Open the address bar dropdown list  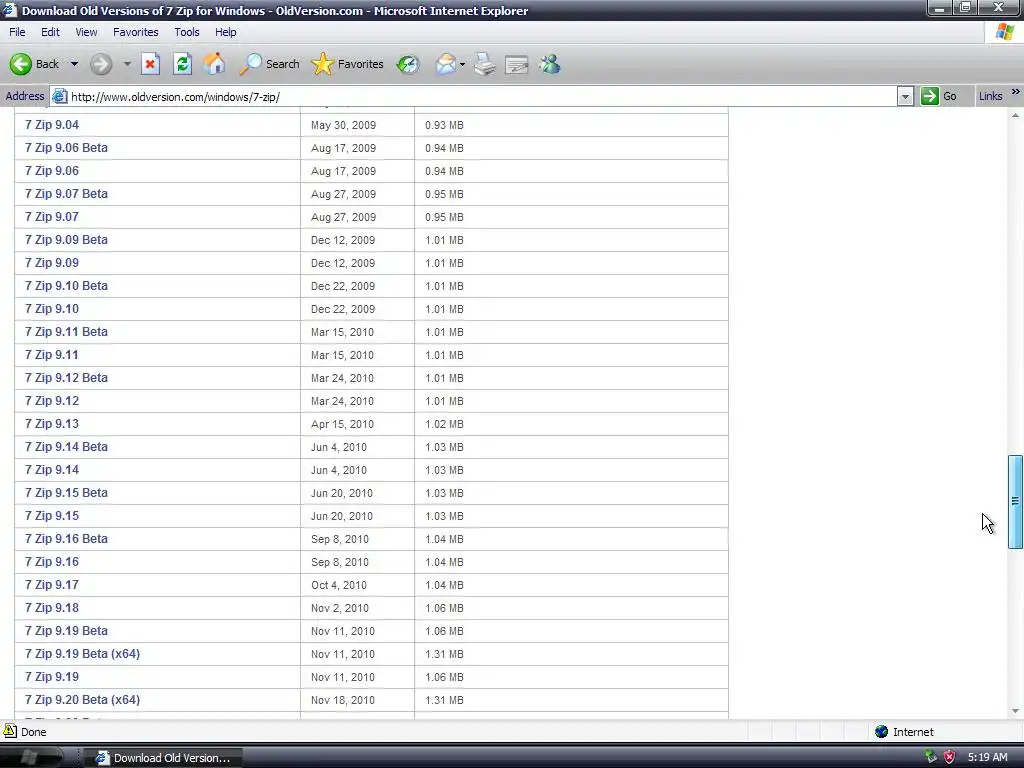pos(905,97)
